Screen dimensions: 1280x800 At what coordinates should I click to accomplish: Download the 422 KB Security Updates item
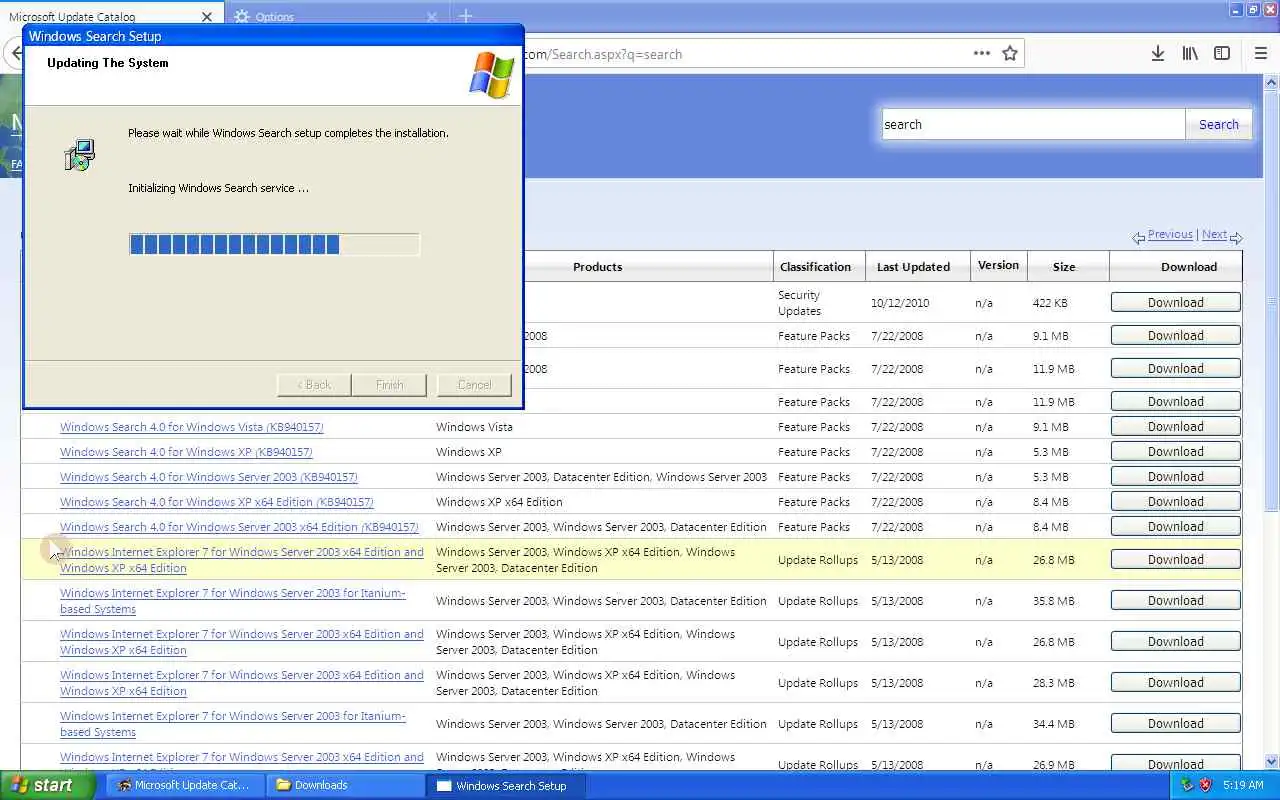[x=1175, y=302]
